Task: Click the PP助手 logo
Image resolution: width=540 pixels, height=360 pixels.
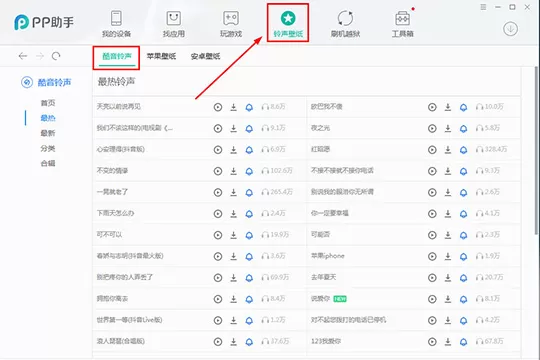Action: (x=44, y=22)
